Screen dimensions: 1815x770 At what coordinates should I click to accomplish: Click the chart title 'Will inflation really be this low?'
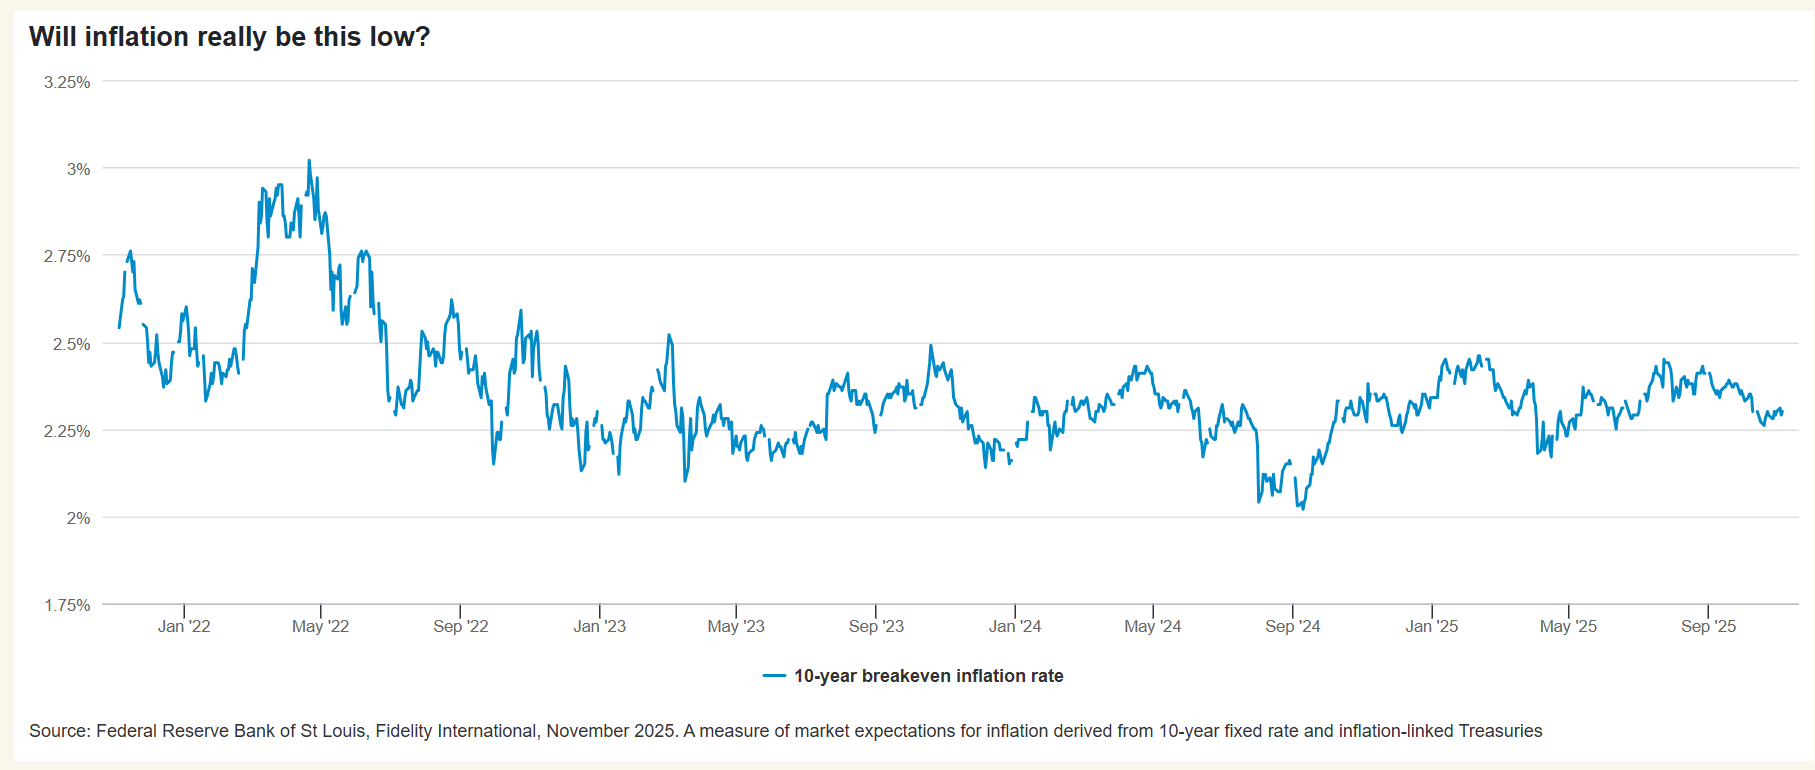point(229,37)
